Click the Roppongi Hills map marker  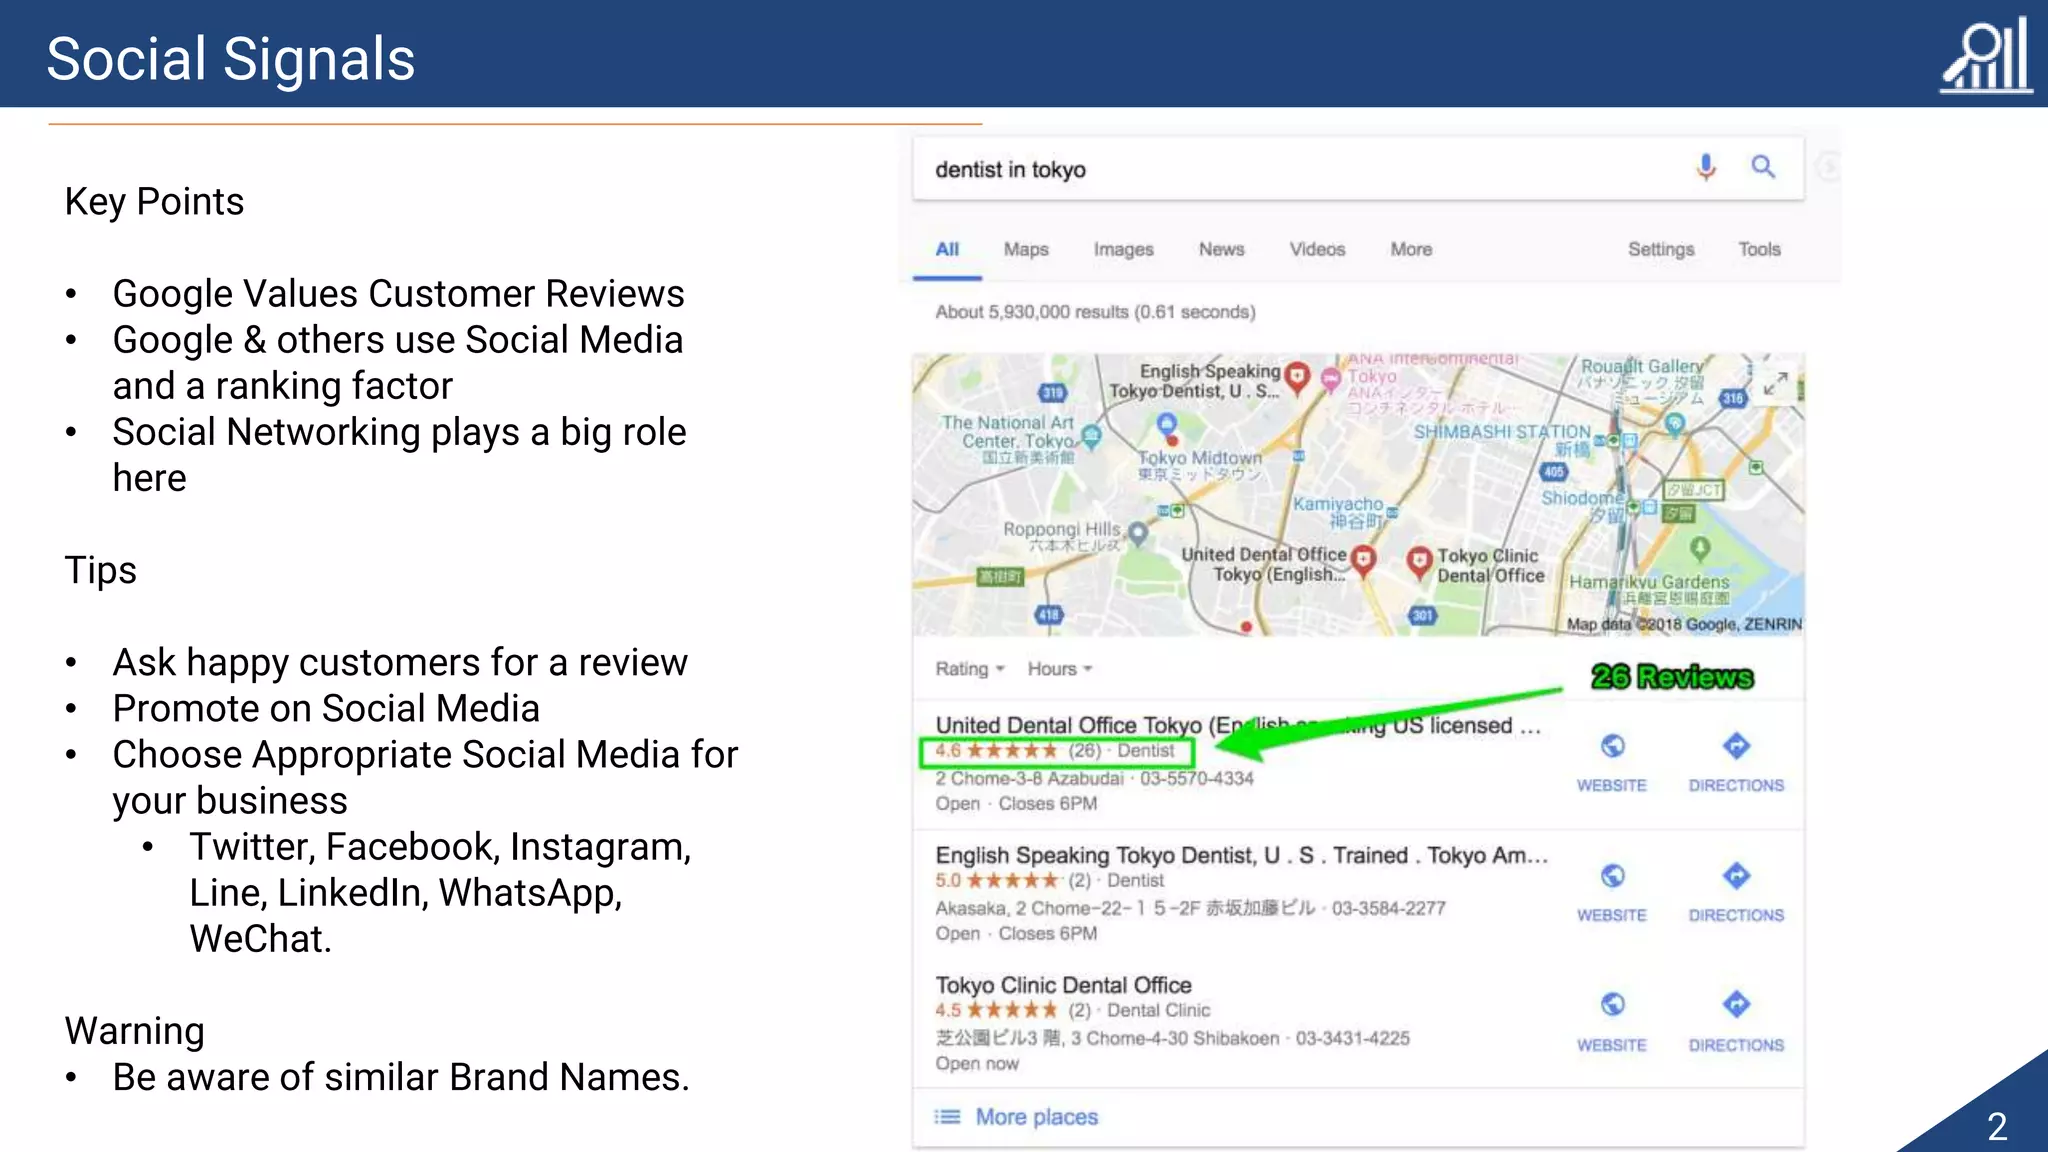[x=1137, y=533]
